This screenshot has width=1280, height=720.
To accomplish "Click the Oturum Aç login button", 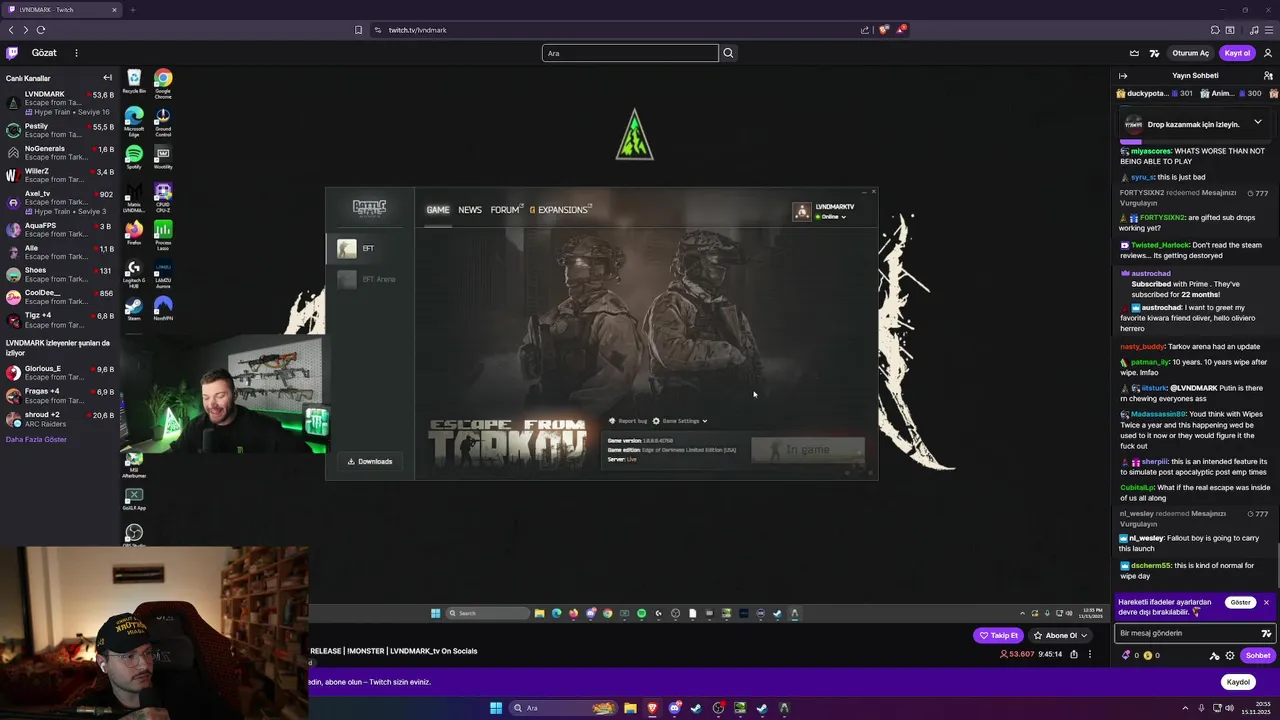I will [x=1190, y=53].
